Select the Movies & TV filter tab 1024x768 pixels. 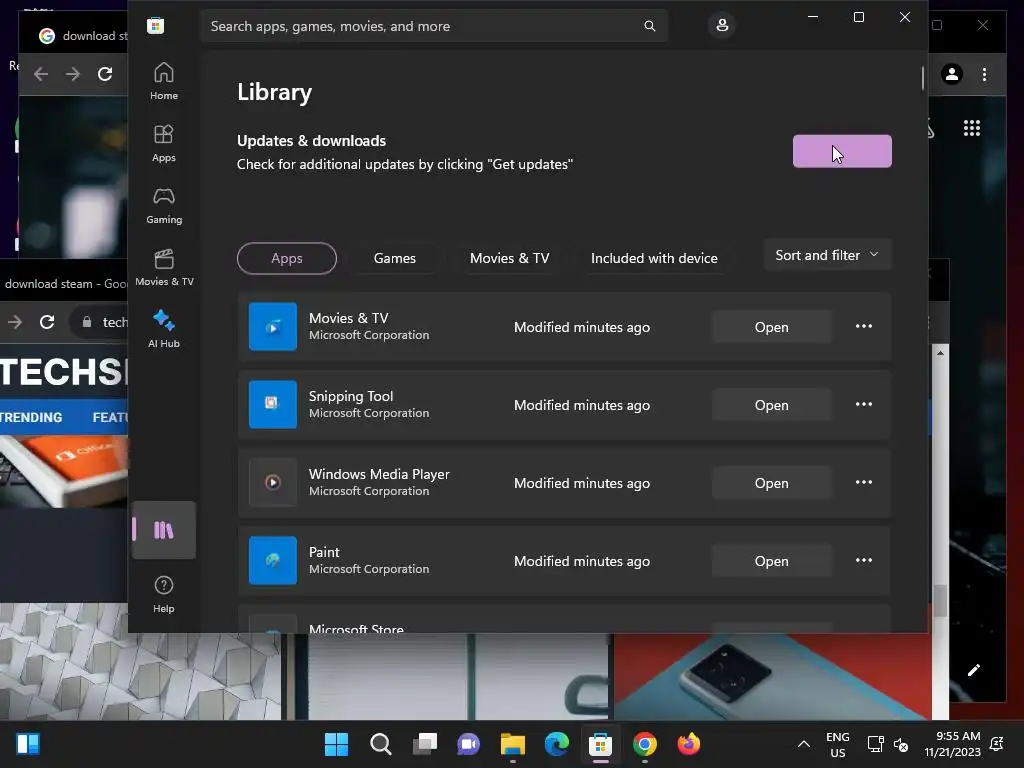click(x=509, y=258)
